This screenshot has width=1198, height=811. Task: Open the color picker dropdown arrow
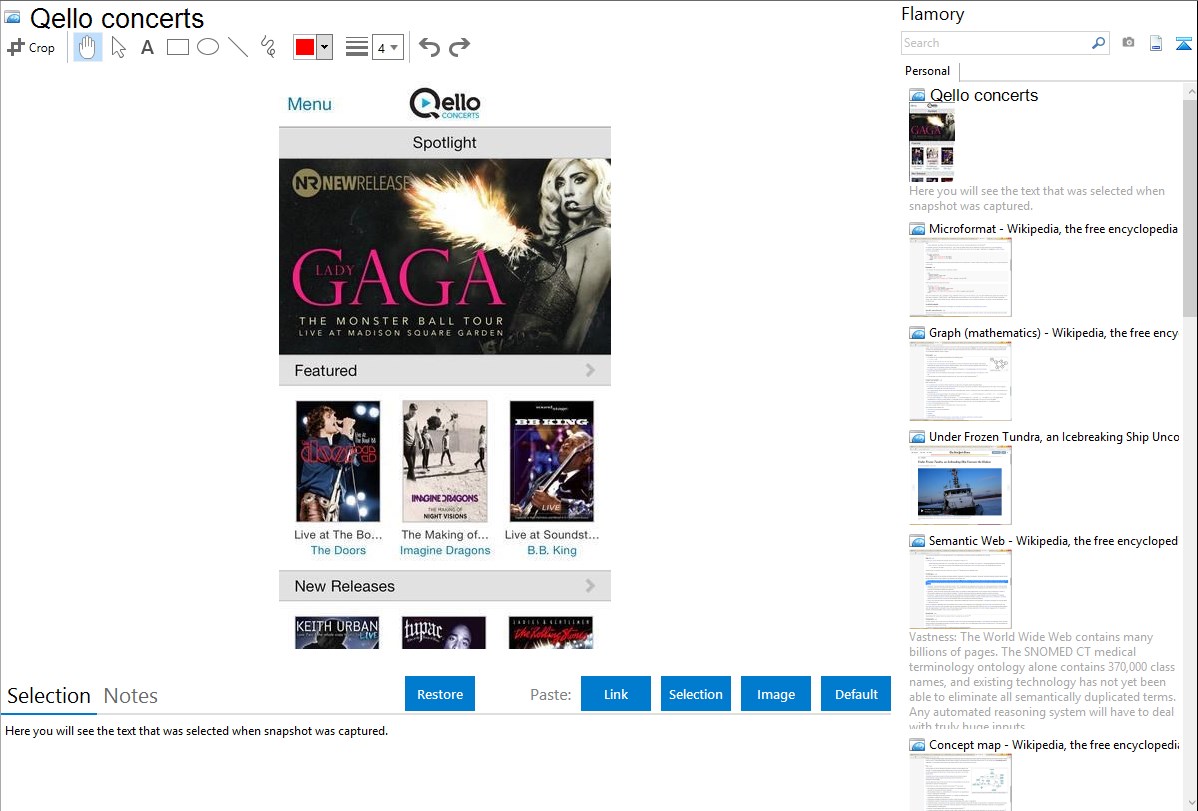click(325, 47)
